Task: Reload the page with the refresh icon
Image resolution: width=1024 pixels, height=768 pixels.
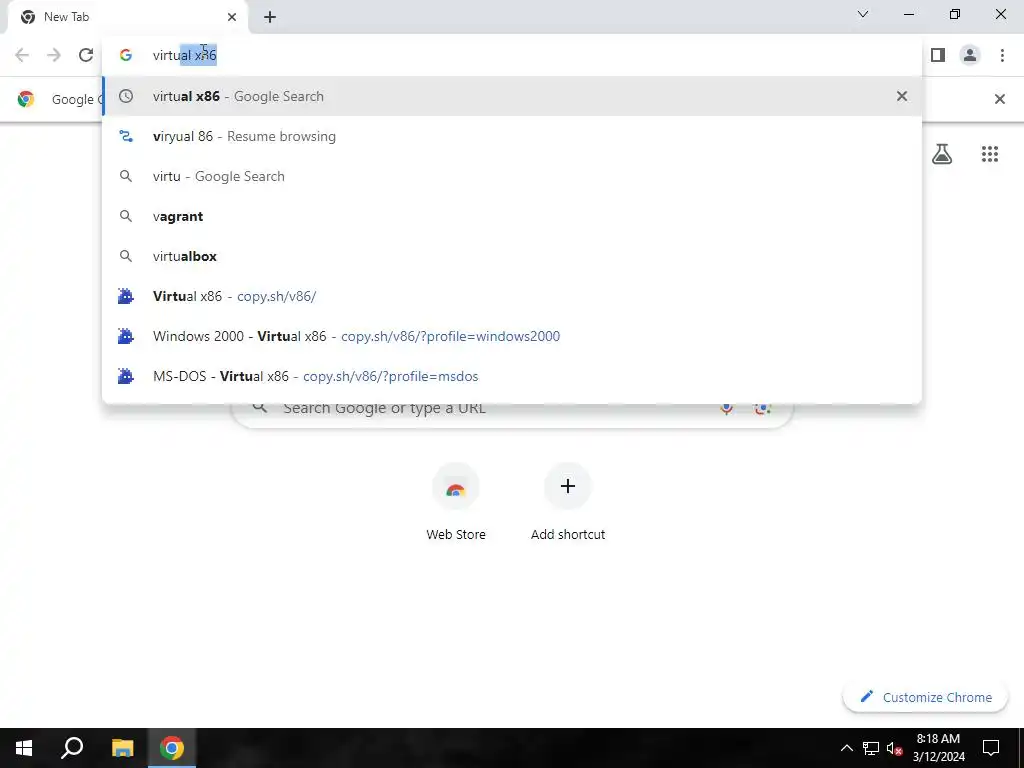Action: 86,55
